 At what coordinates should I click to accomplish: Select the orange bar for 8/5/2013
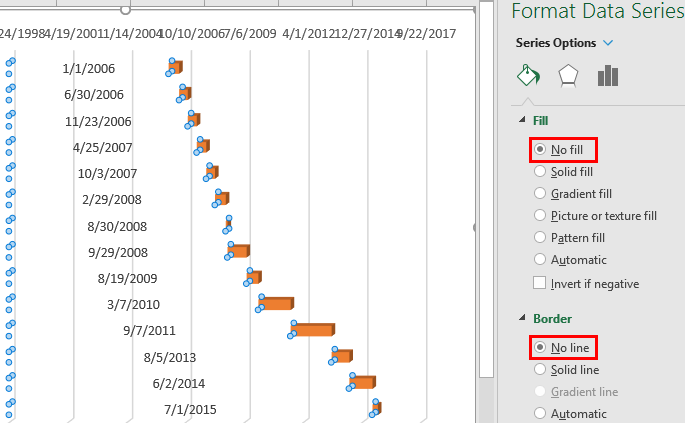[342, 356]
